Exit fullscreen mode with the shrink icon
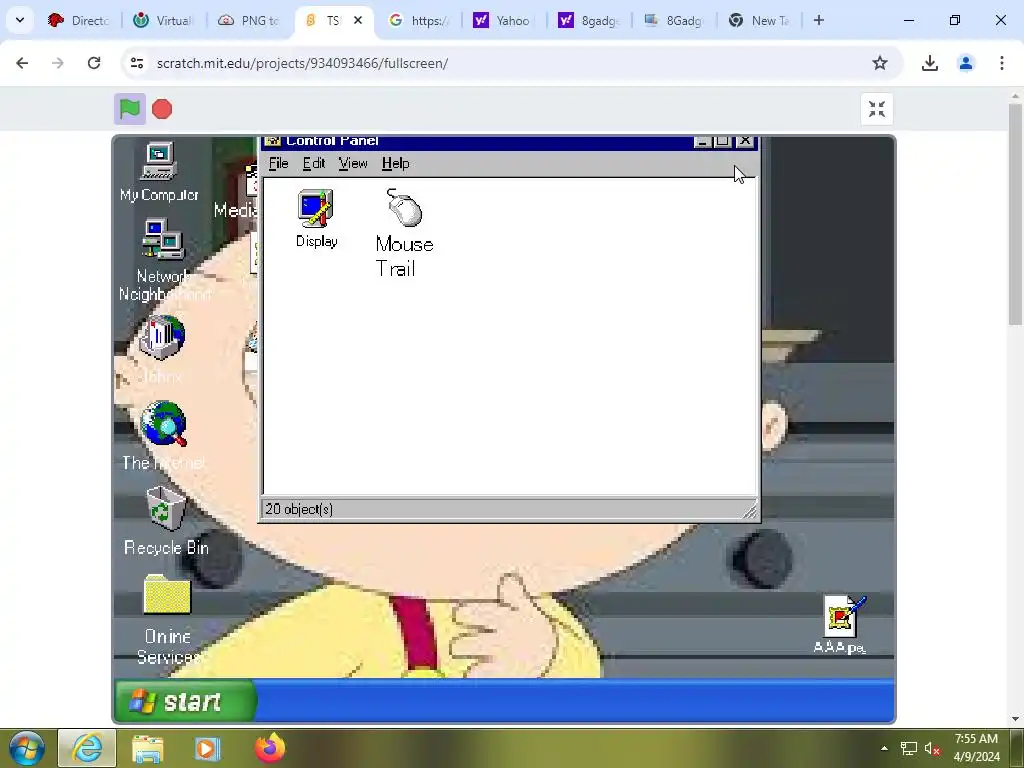The width and height of the screenshot is (1024, 768). coord(876,109)
